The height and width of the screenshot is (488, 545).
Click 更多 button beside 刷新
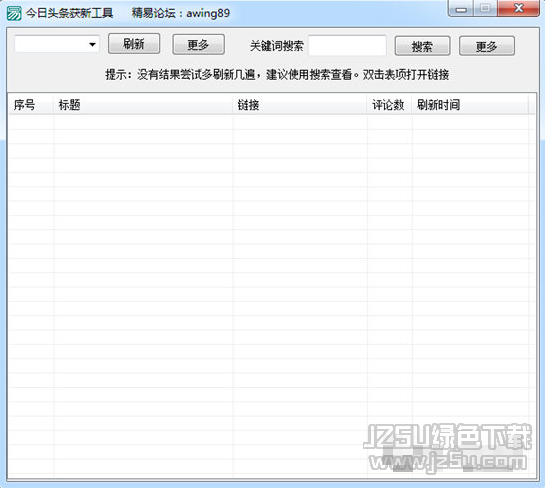(x=198, y=44)
